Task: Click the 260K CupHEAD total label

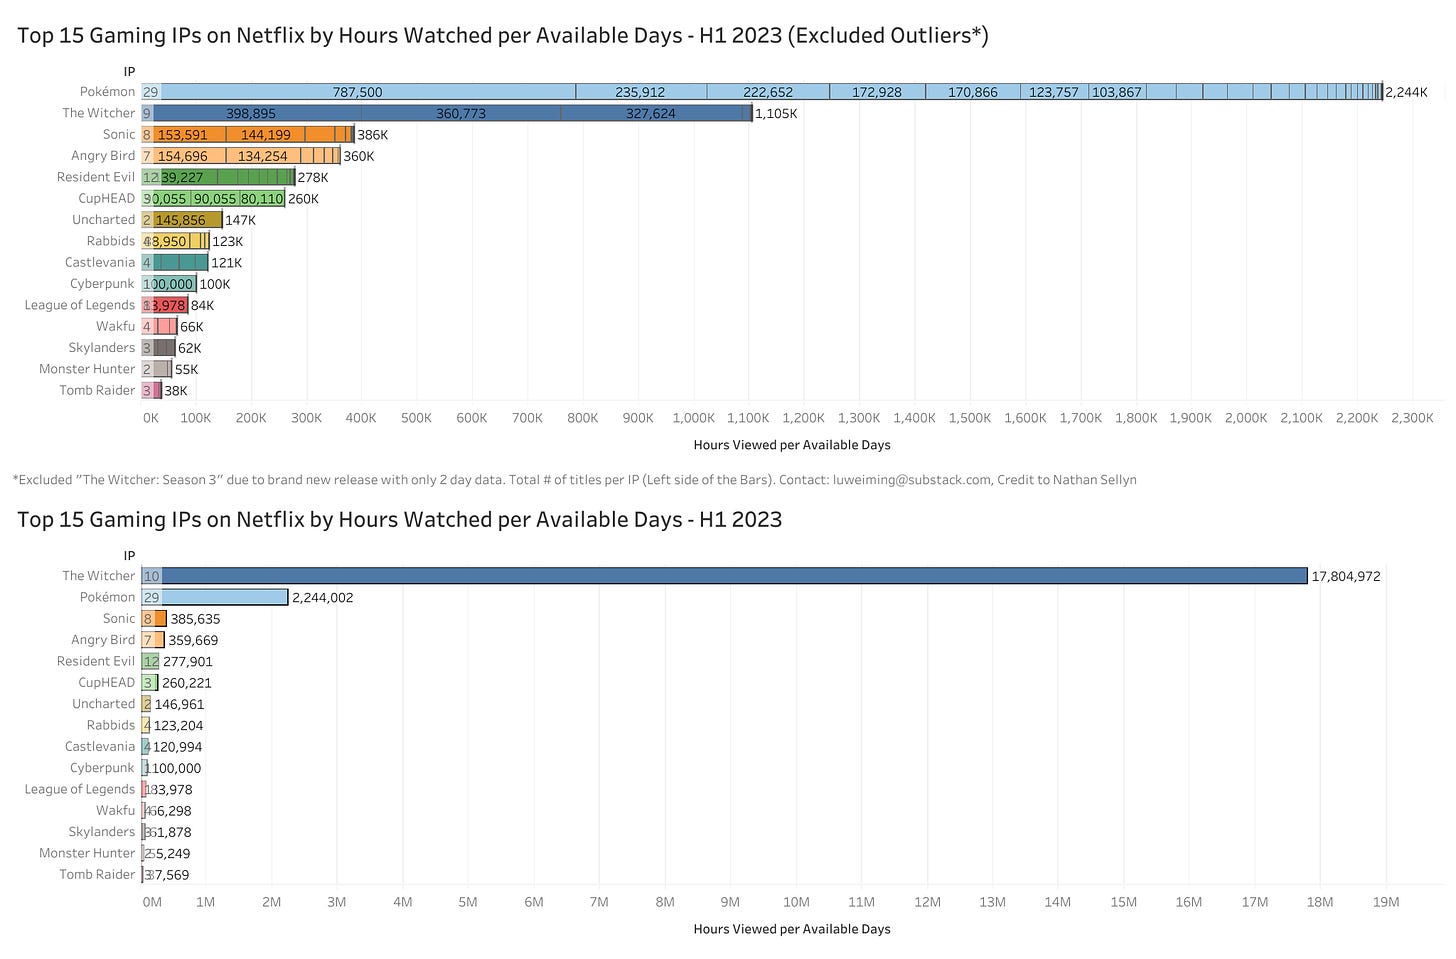Action: 303,199
